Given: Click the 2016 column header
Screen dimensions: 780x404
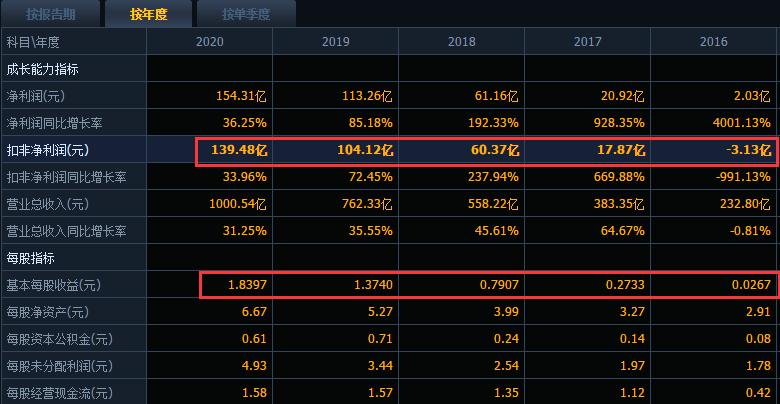Looking at the screenshot, I should point(714,42).
